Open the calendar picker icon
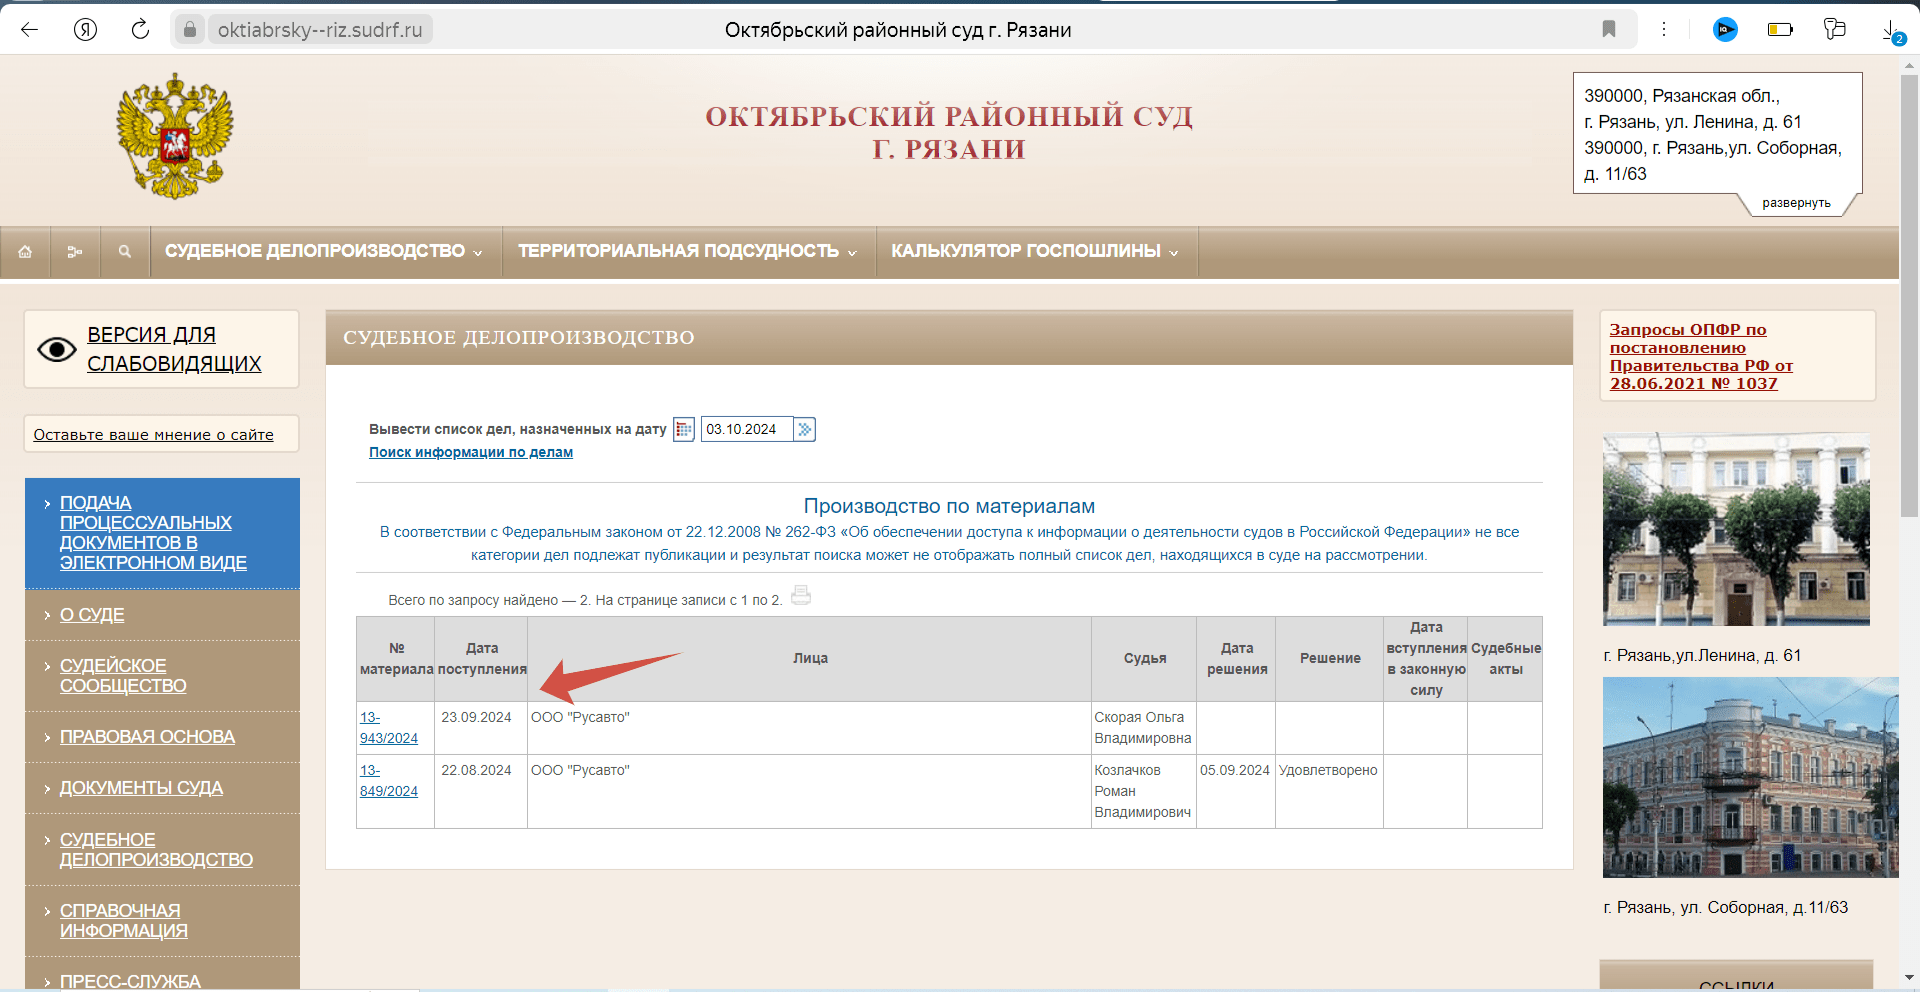The height and width of the screenshot is (992, 1920). (684, 430)
